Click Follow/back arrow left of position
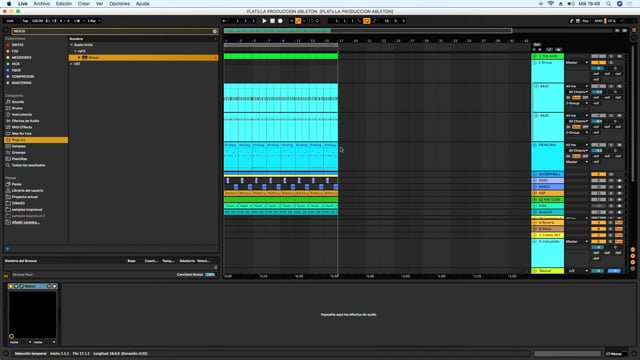640x360 pixels. (x=224, y=21)
